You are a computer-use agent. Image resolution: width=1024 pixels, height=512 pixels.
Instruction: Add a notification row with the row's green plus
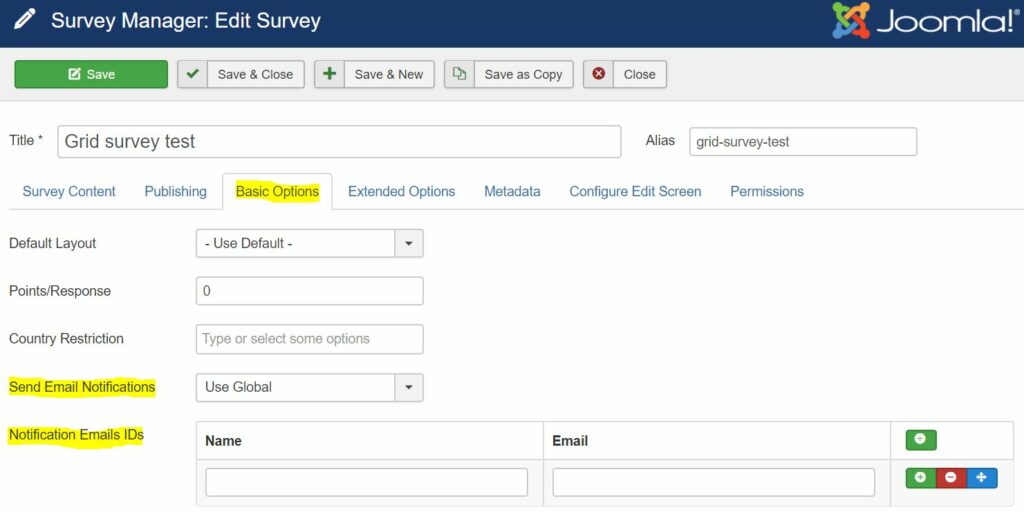(920, 478)
